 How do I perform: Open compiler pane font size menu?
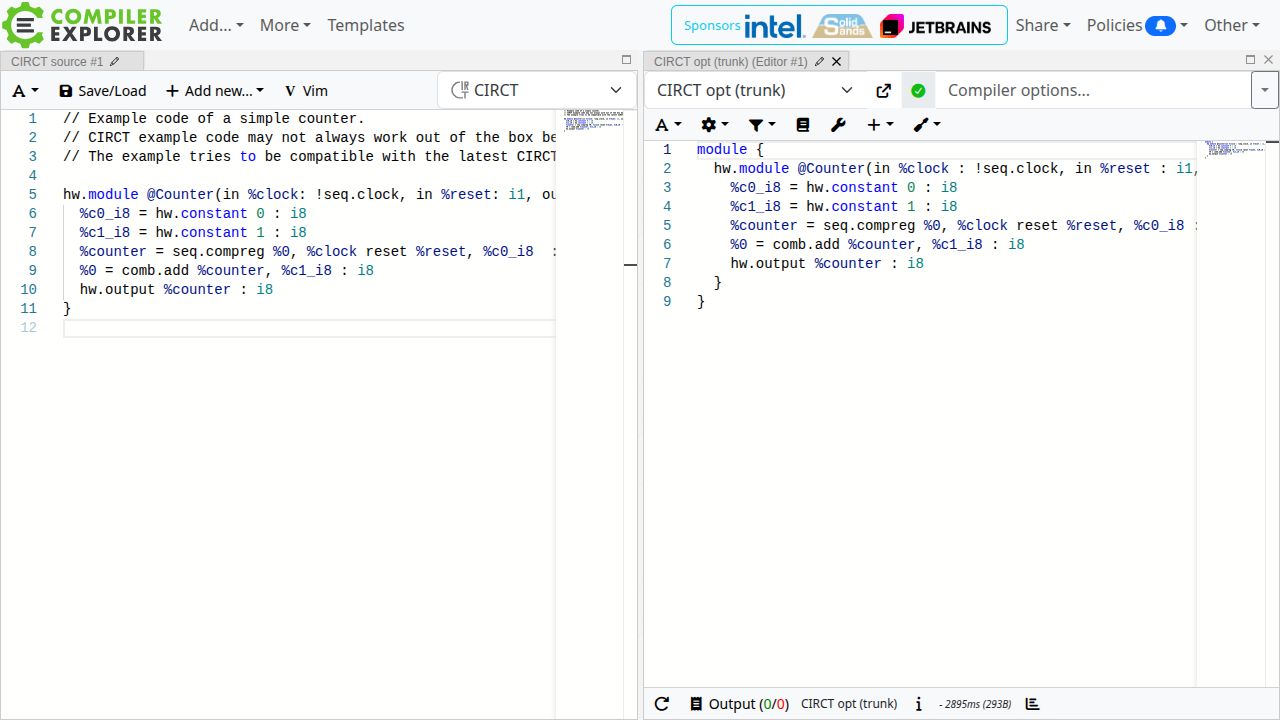(668, 125)
